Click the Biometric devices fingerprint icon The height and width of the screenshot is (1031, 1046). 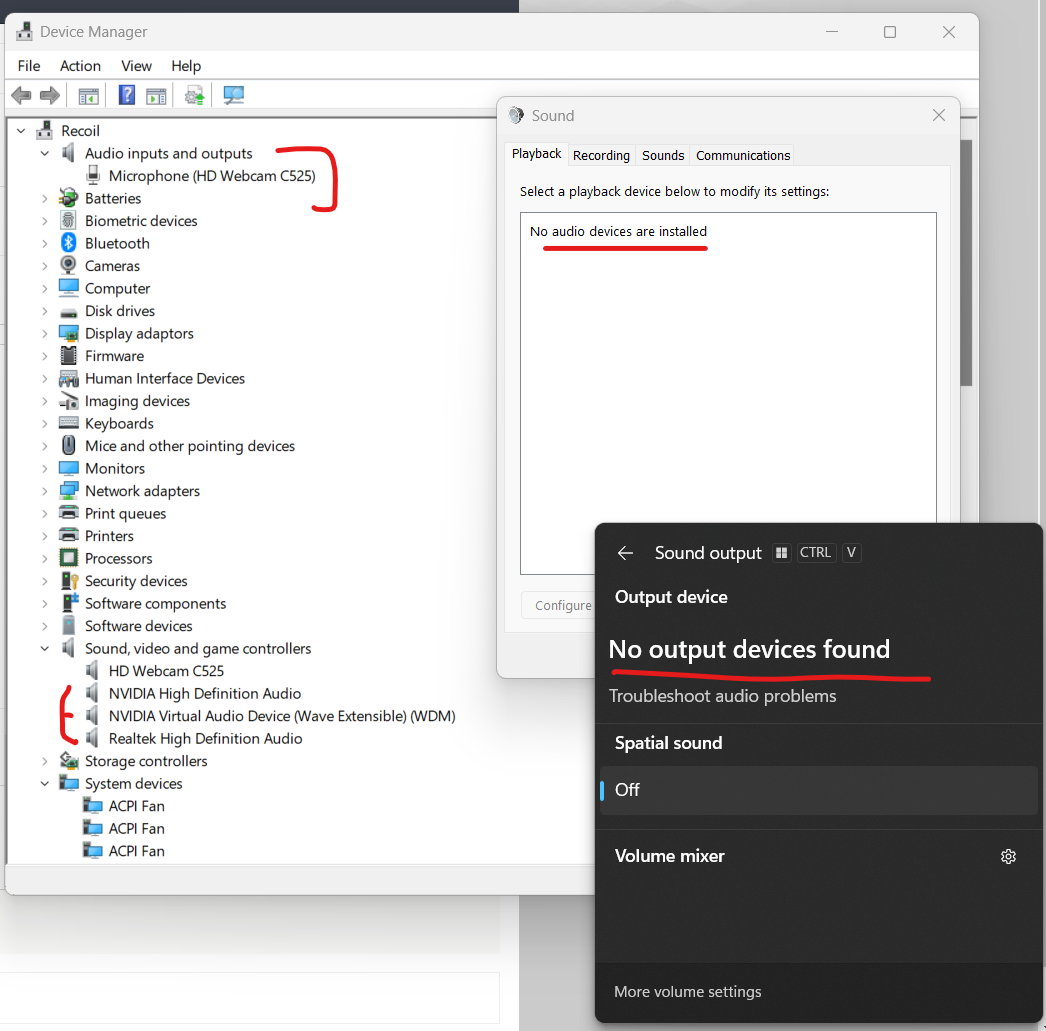coord(68,221)
